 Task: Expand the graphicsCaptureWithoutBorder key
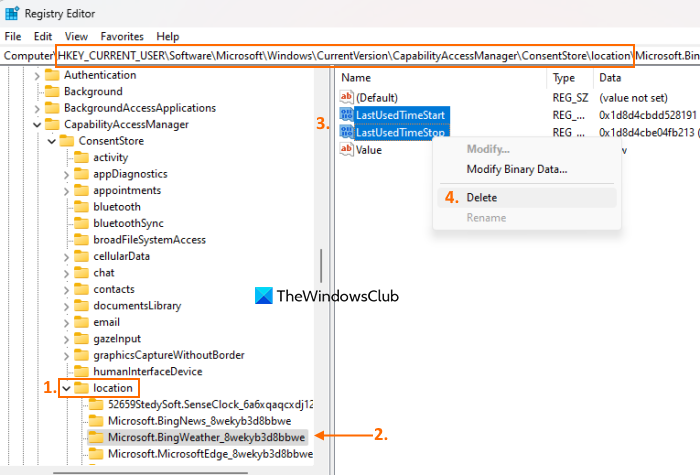click(x=67, y=356)
